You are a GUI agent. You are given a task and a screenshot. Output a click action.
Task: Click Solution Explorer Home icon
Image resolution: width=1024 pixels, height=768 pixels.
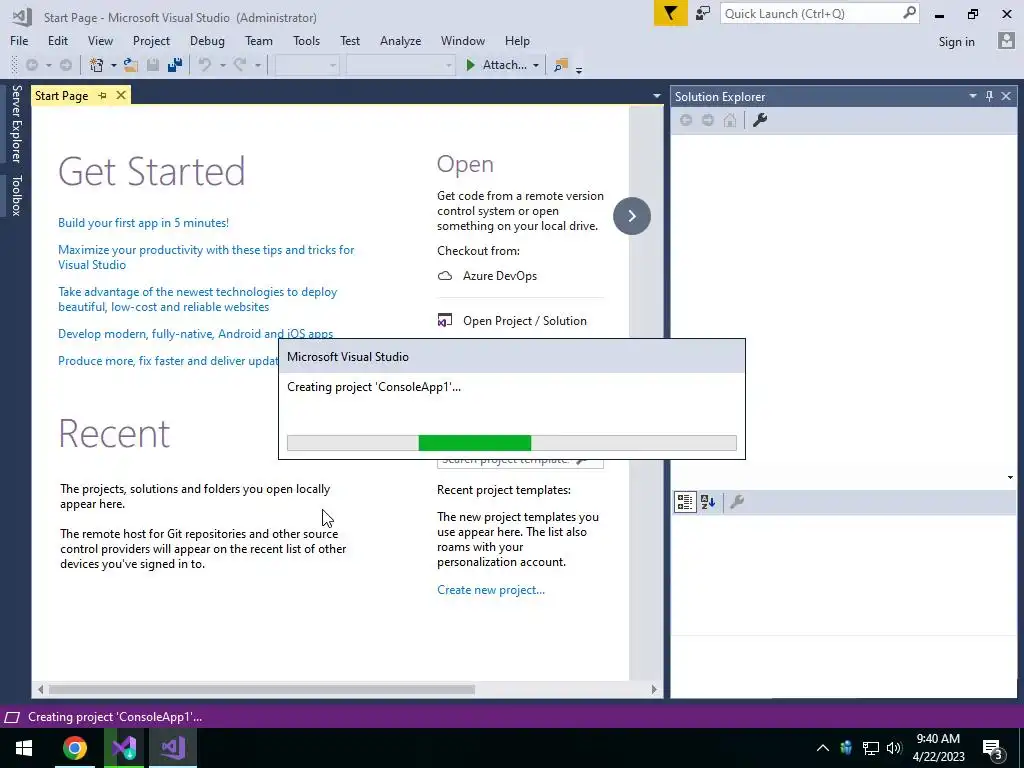730,120
